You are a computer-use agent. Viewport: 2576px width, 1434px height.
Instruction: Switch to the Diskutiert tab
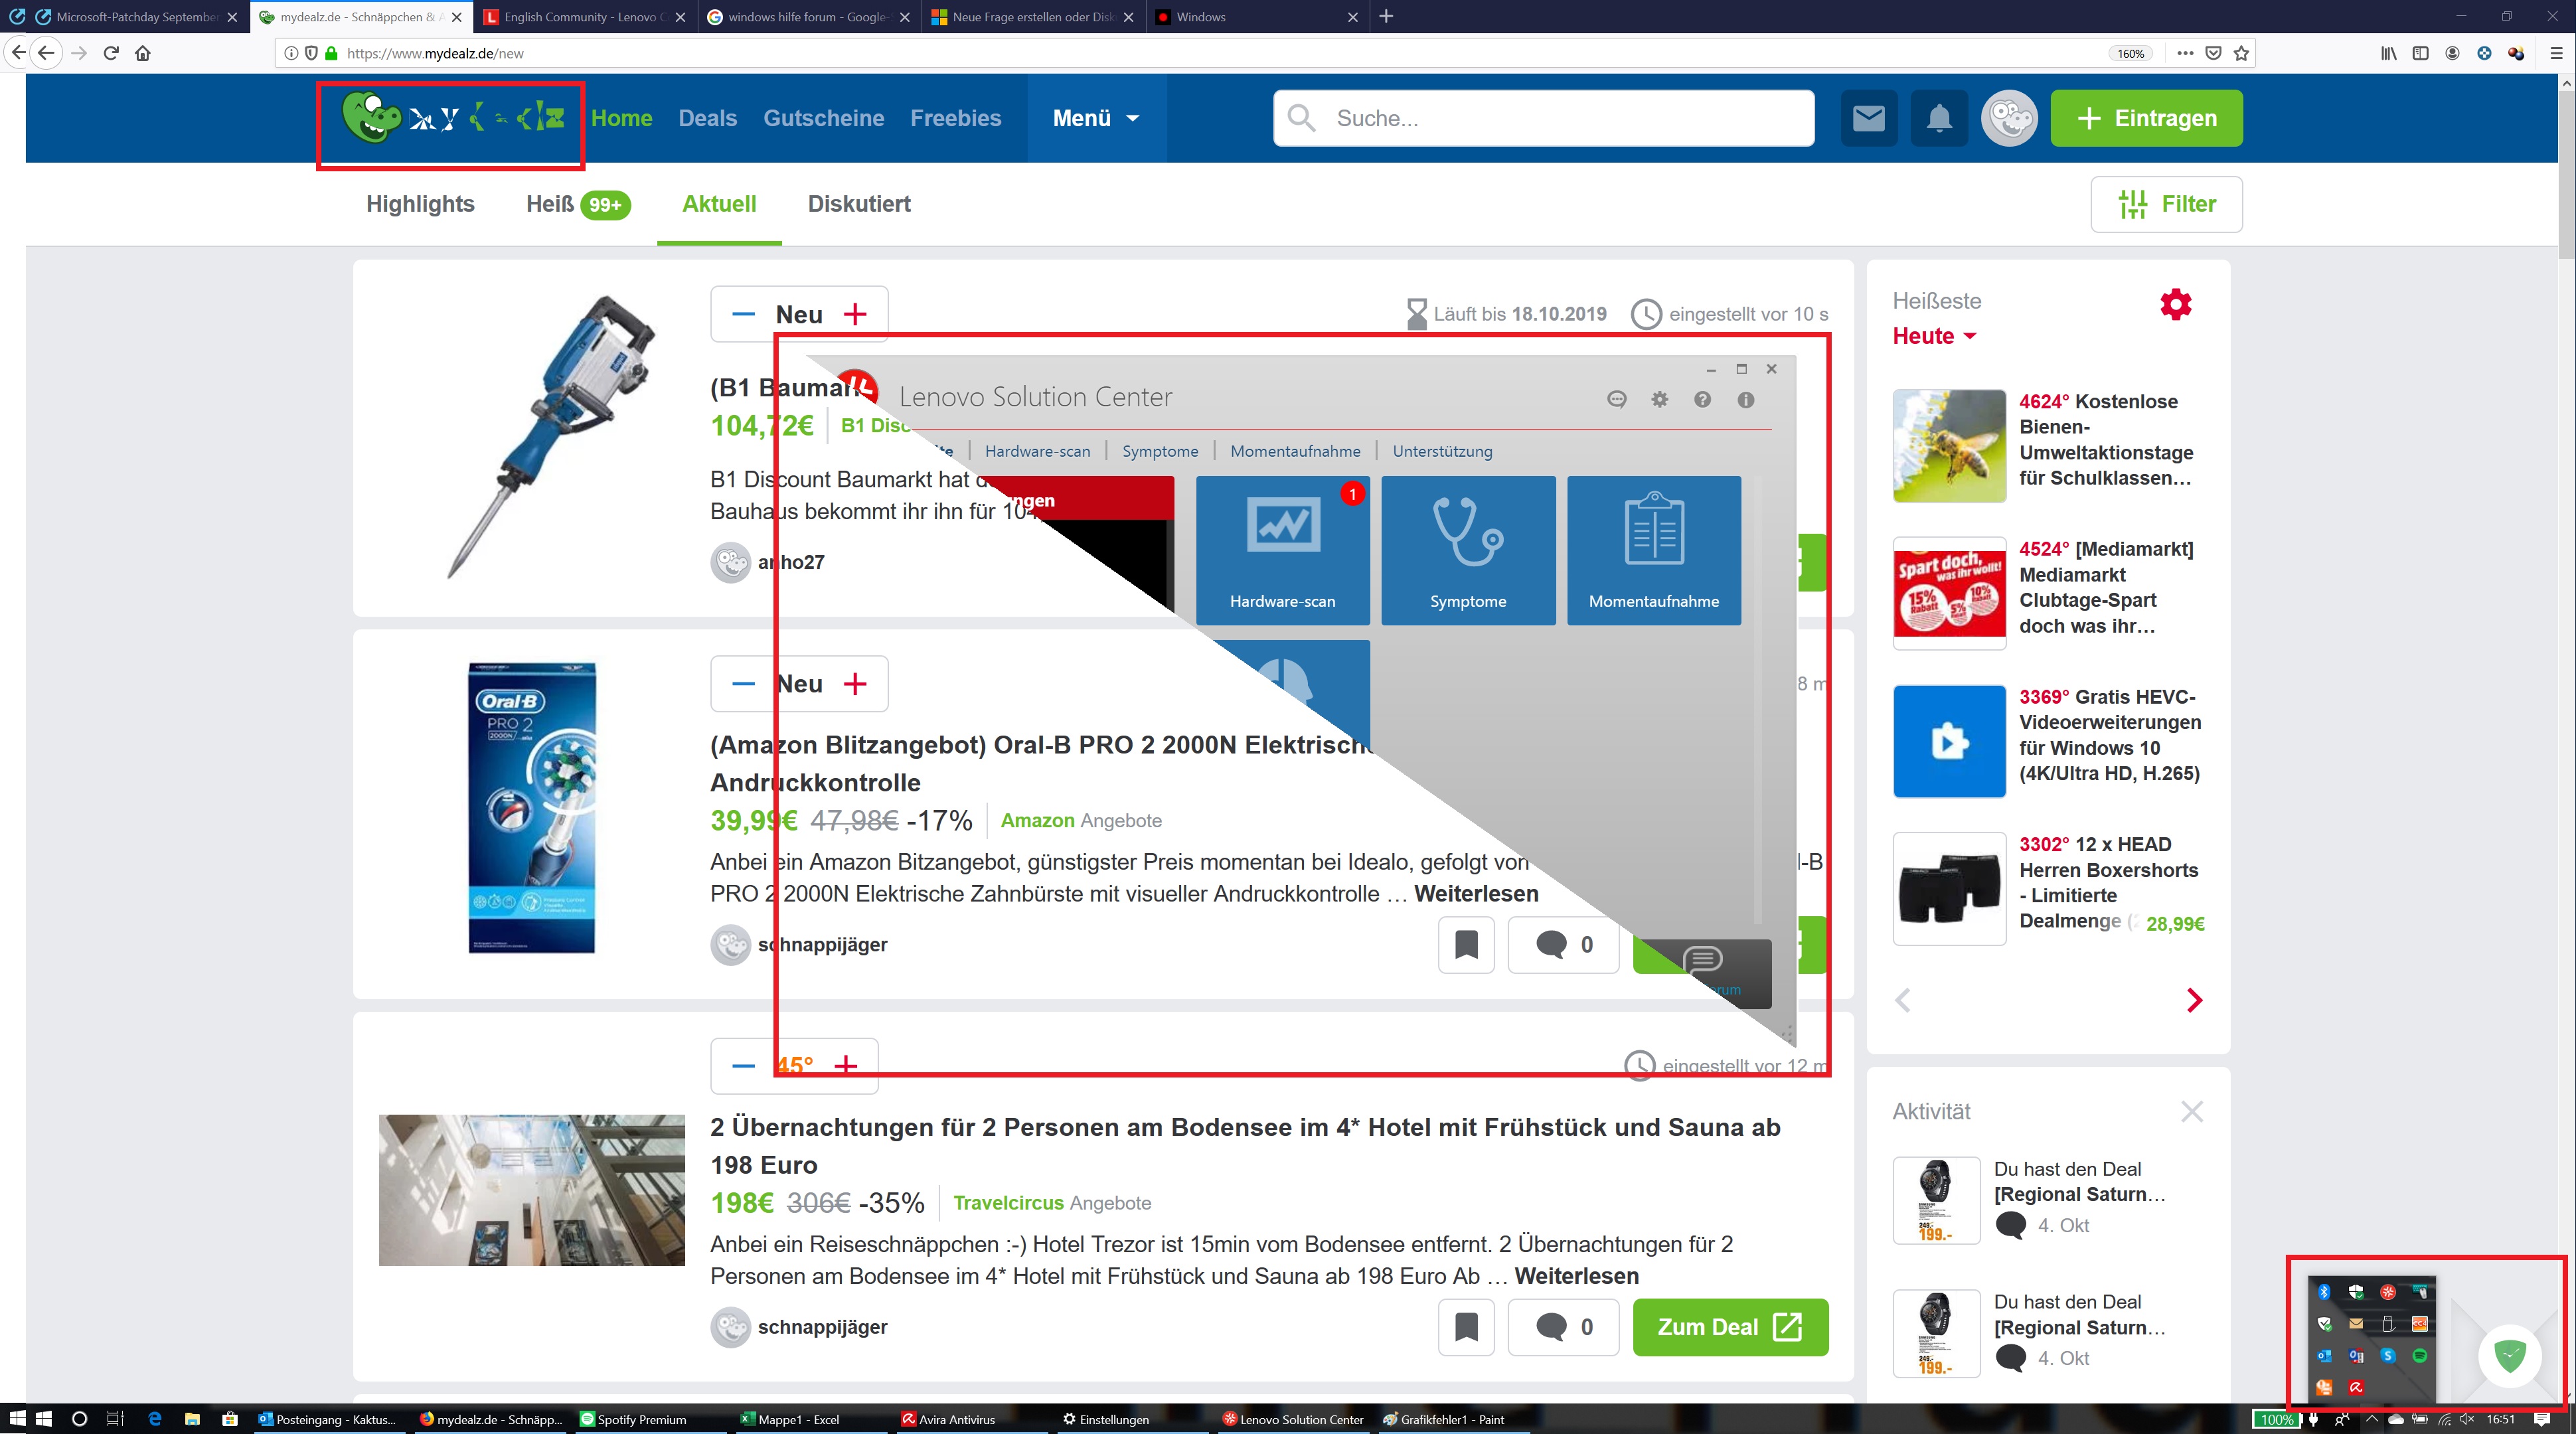[858, 204]
